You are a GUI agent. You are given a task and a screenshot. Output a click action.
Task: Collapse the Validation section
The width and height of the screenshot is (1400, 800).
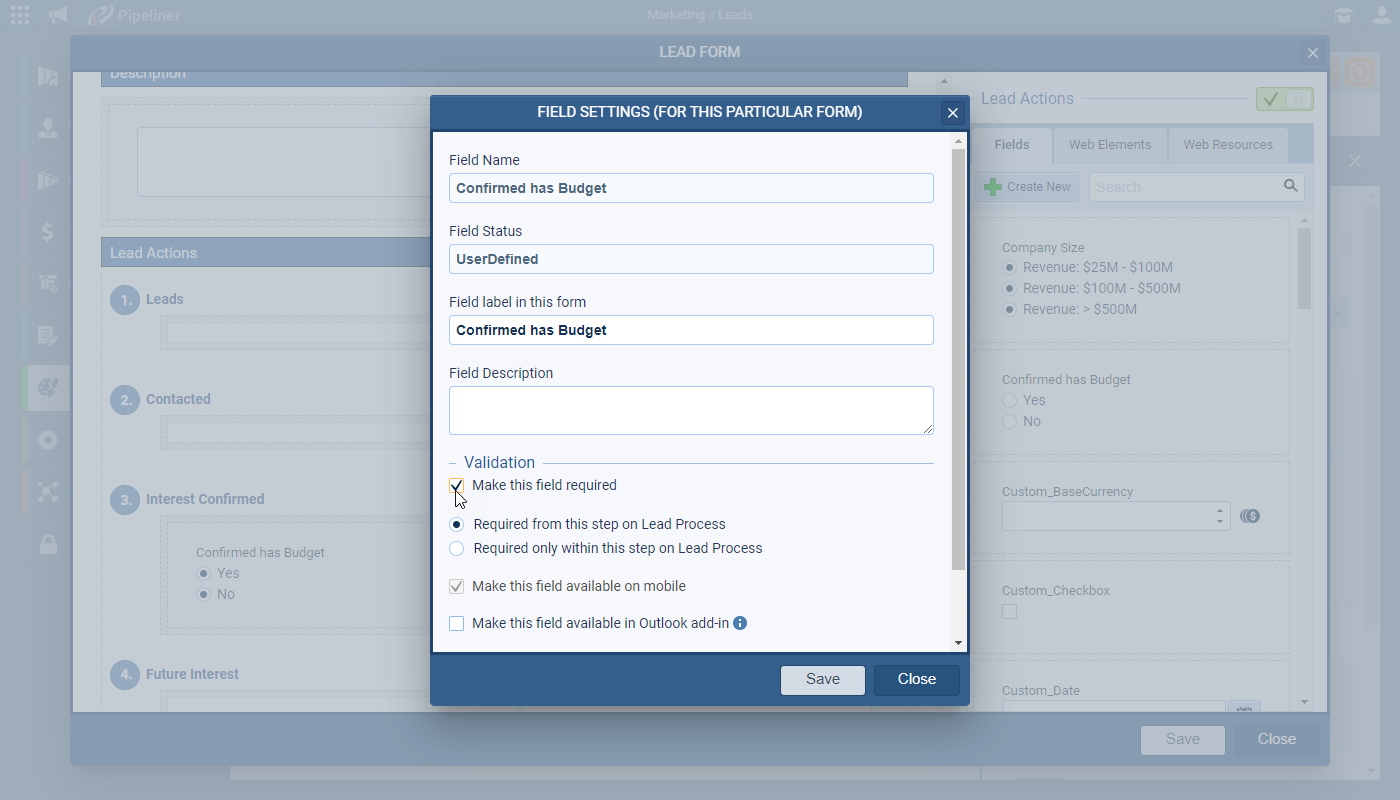(453, 463)
